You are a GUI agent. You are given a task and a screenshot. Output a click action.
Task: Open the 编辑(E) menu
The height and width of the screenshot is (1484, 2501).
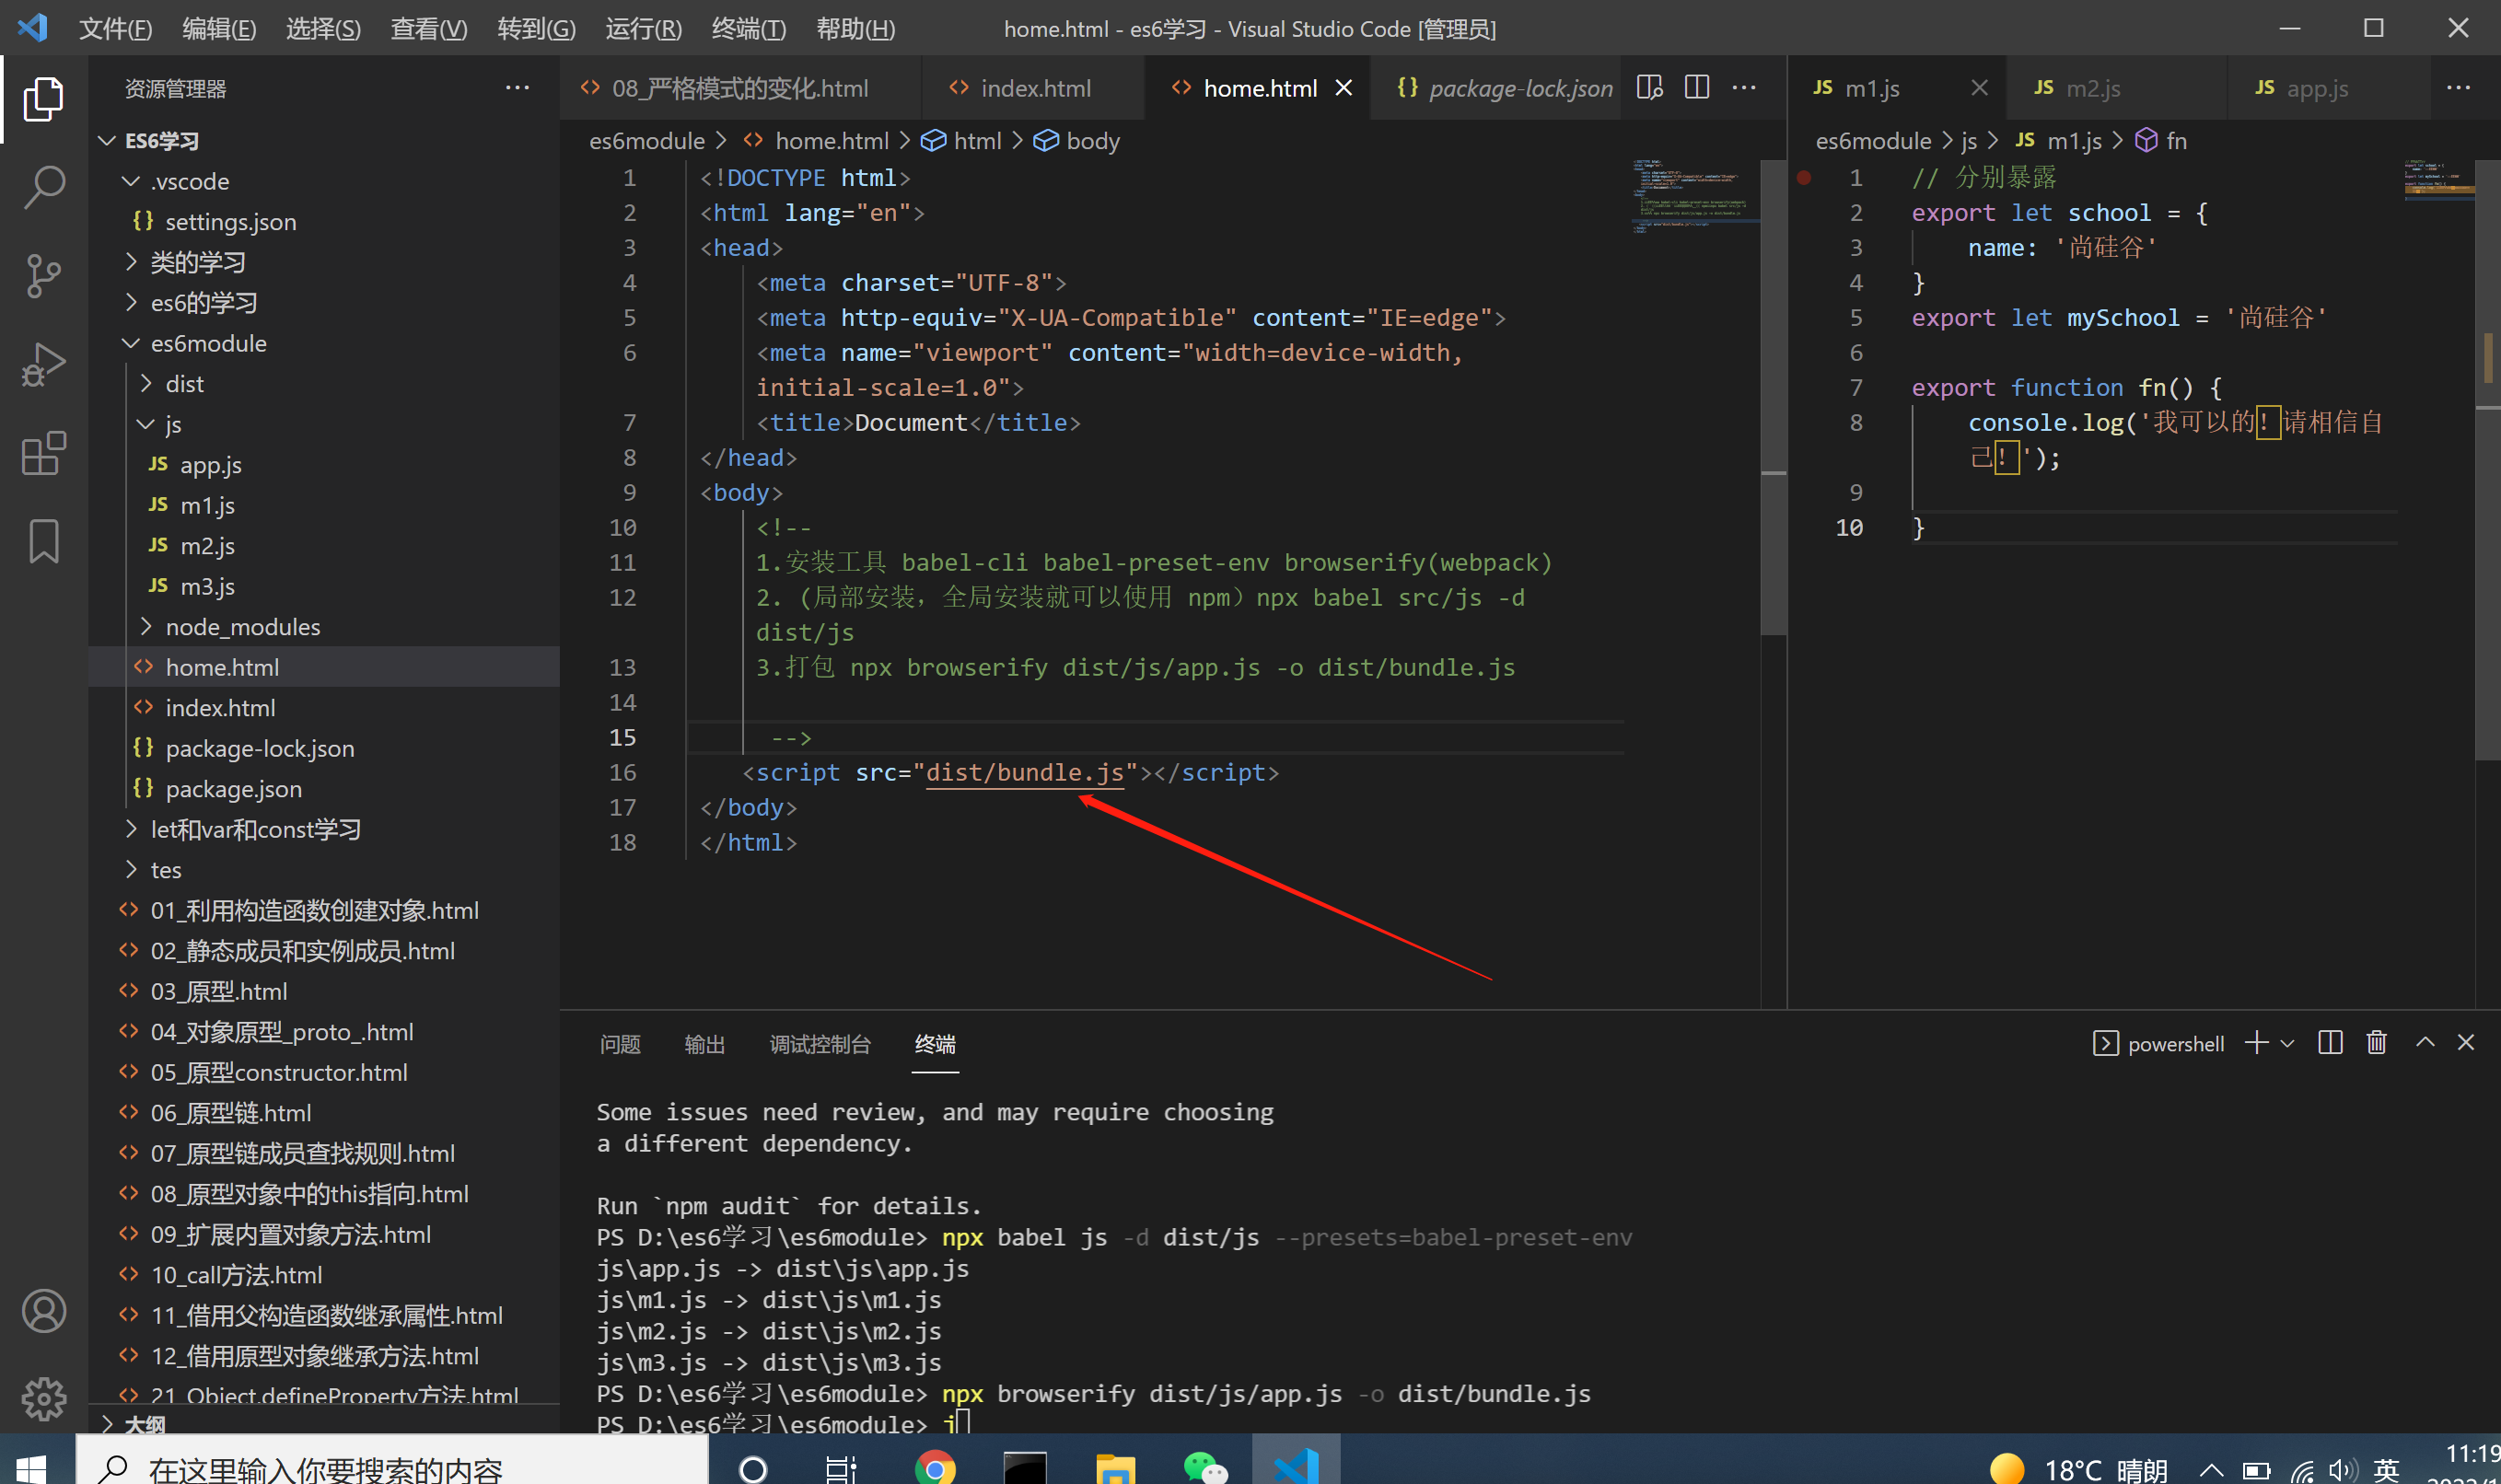[219, 29]
